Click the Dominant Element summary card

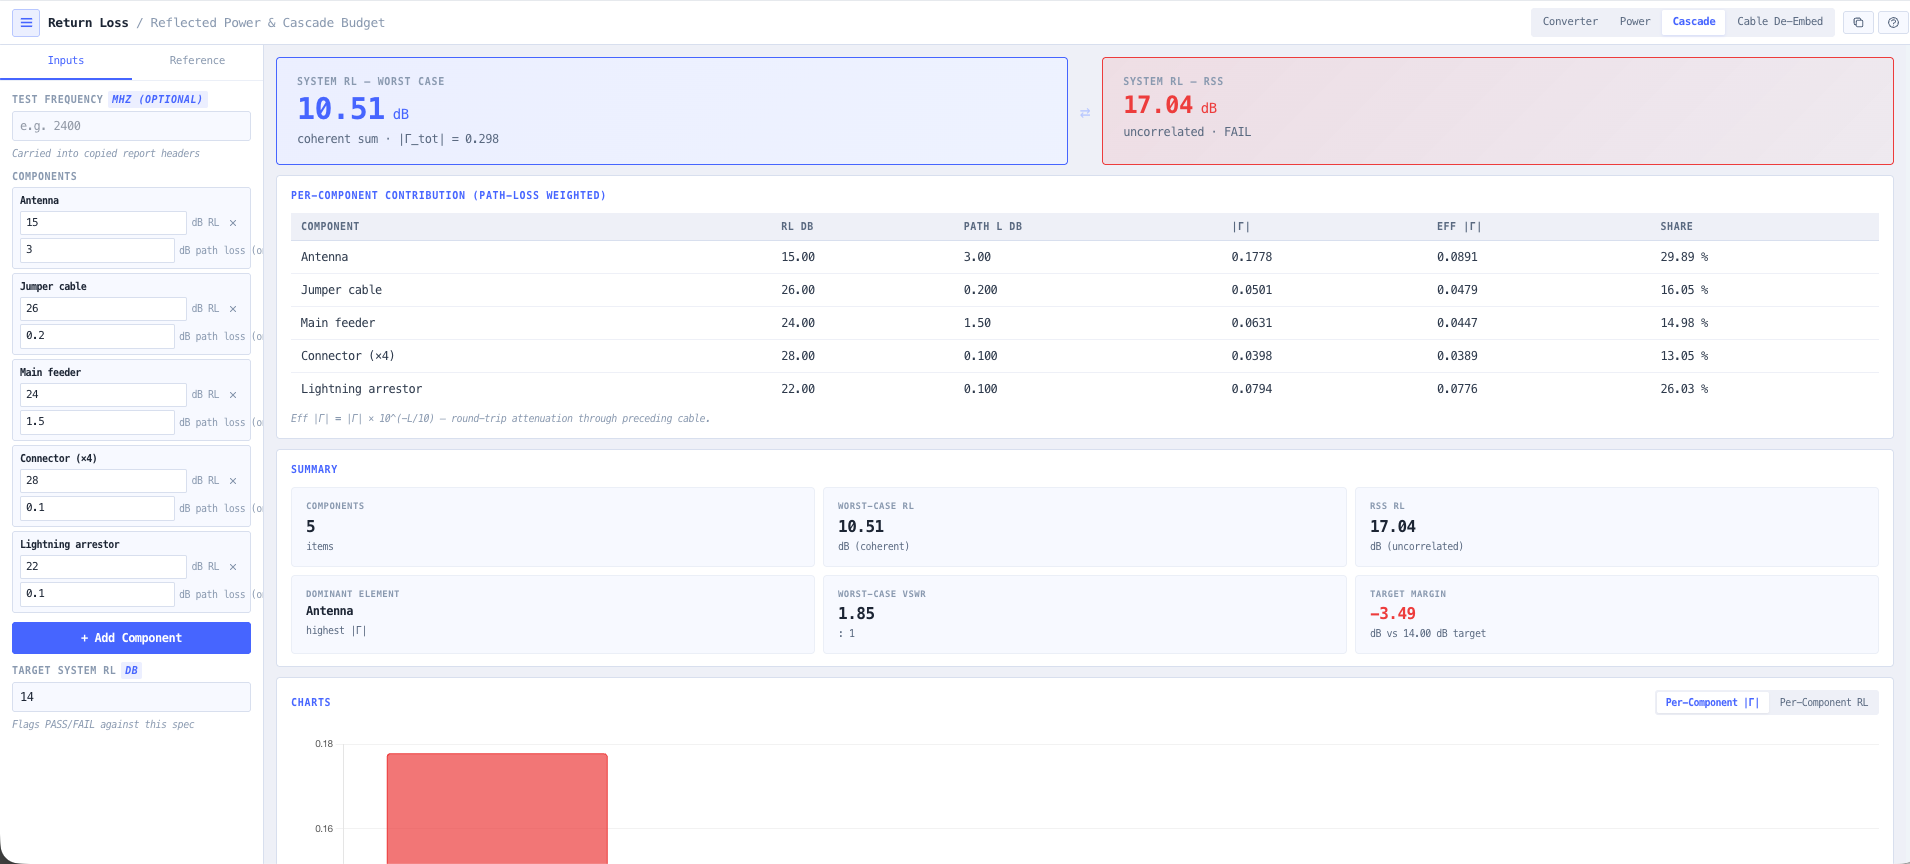pyautogui.click(x=553, y=615)
